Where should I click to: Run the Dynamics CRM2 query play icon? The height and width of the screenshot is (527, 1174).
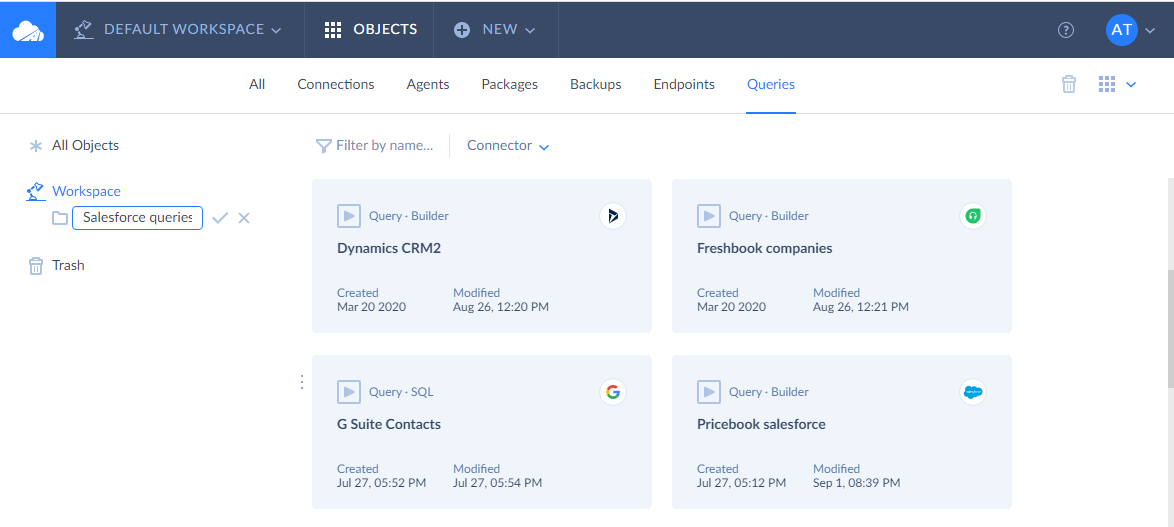[348, 216]
